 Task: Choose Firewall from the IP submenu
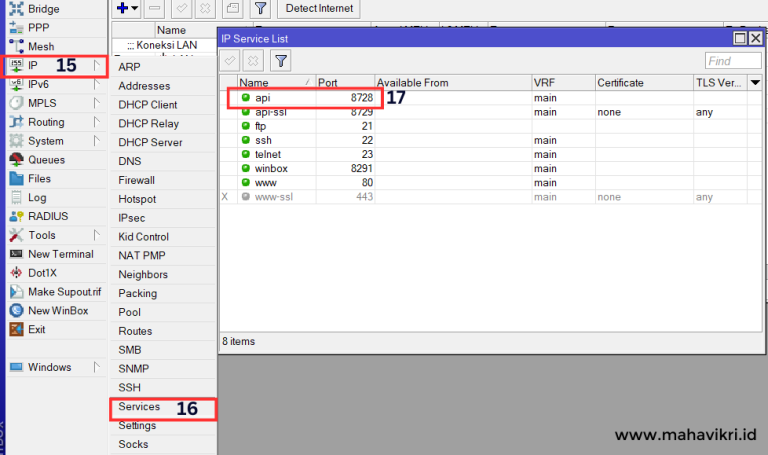click(136, 180)
